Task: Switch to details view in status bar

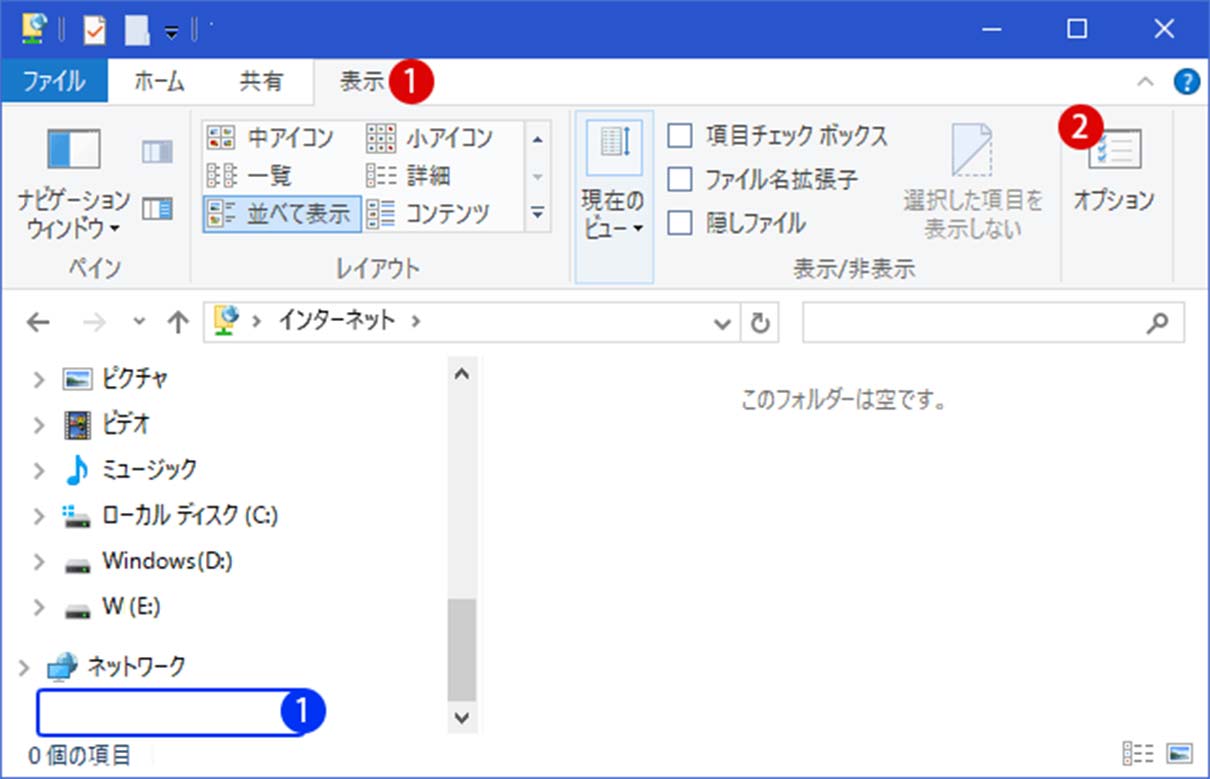Action: (1138, 753)
